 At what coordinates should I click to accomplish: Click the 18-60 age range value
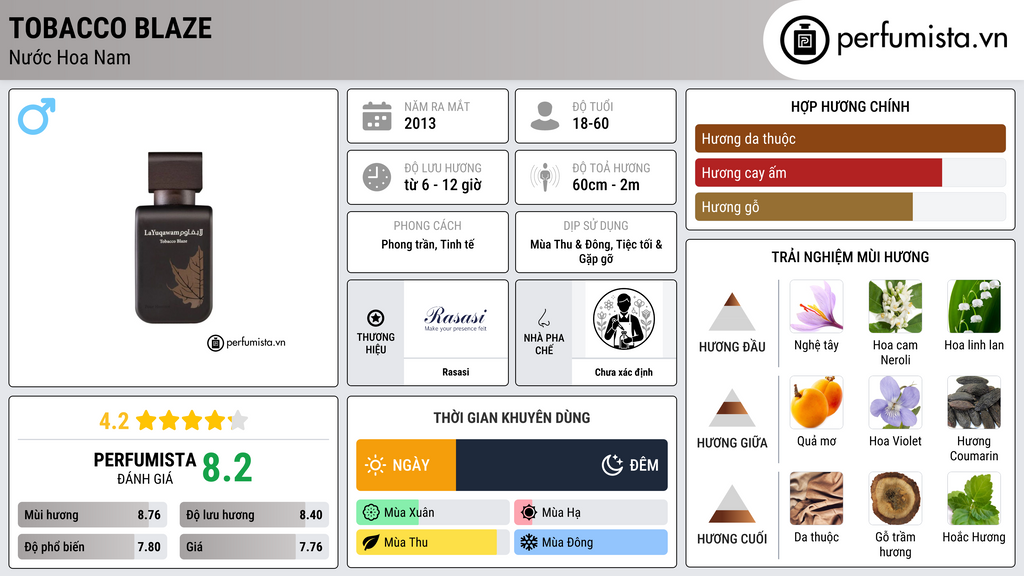tap(590, 123)
